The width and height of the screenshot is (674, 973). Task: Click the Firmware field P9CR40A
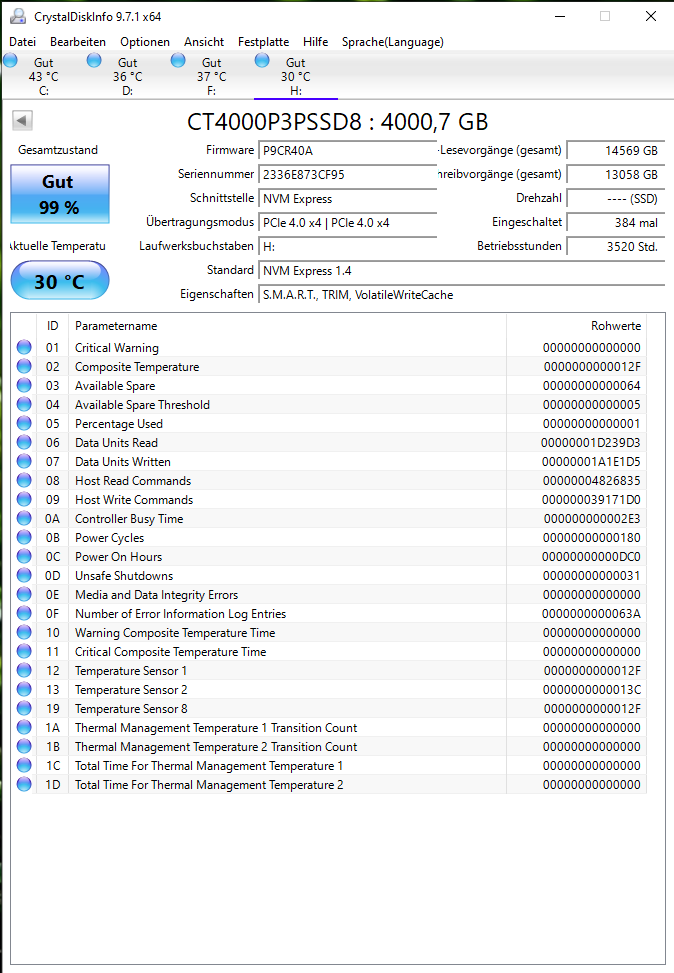click(348, 151)
